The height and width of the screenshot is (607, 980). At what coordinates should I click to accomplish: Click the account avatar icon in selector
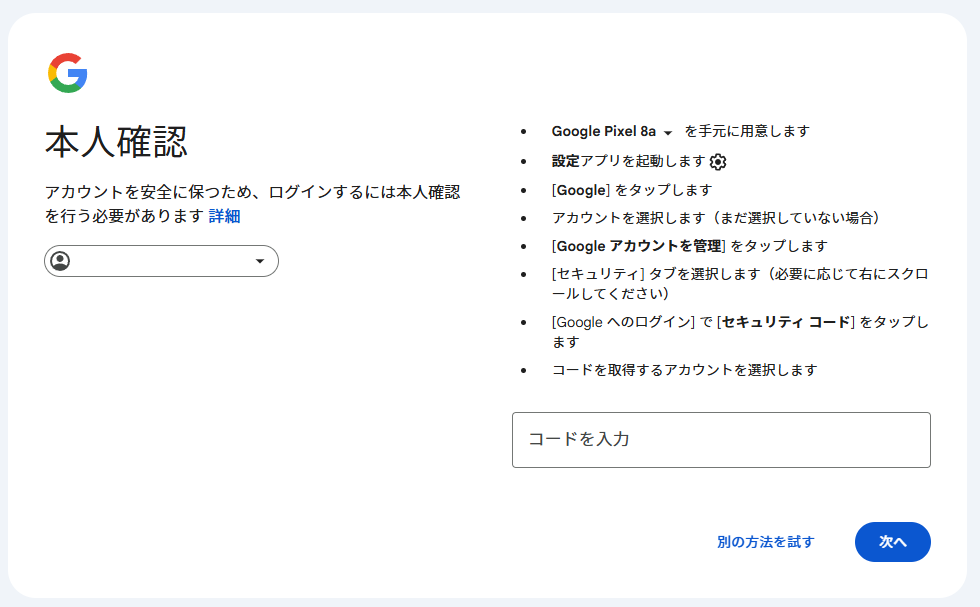point(61,261)
